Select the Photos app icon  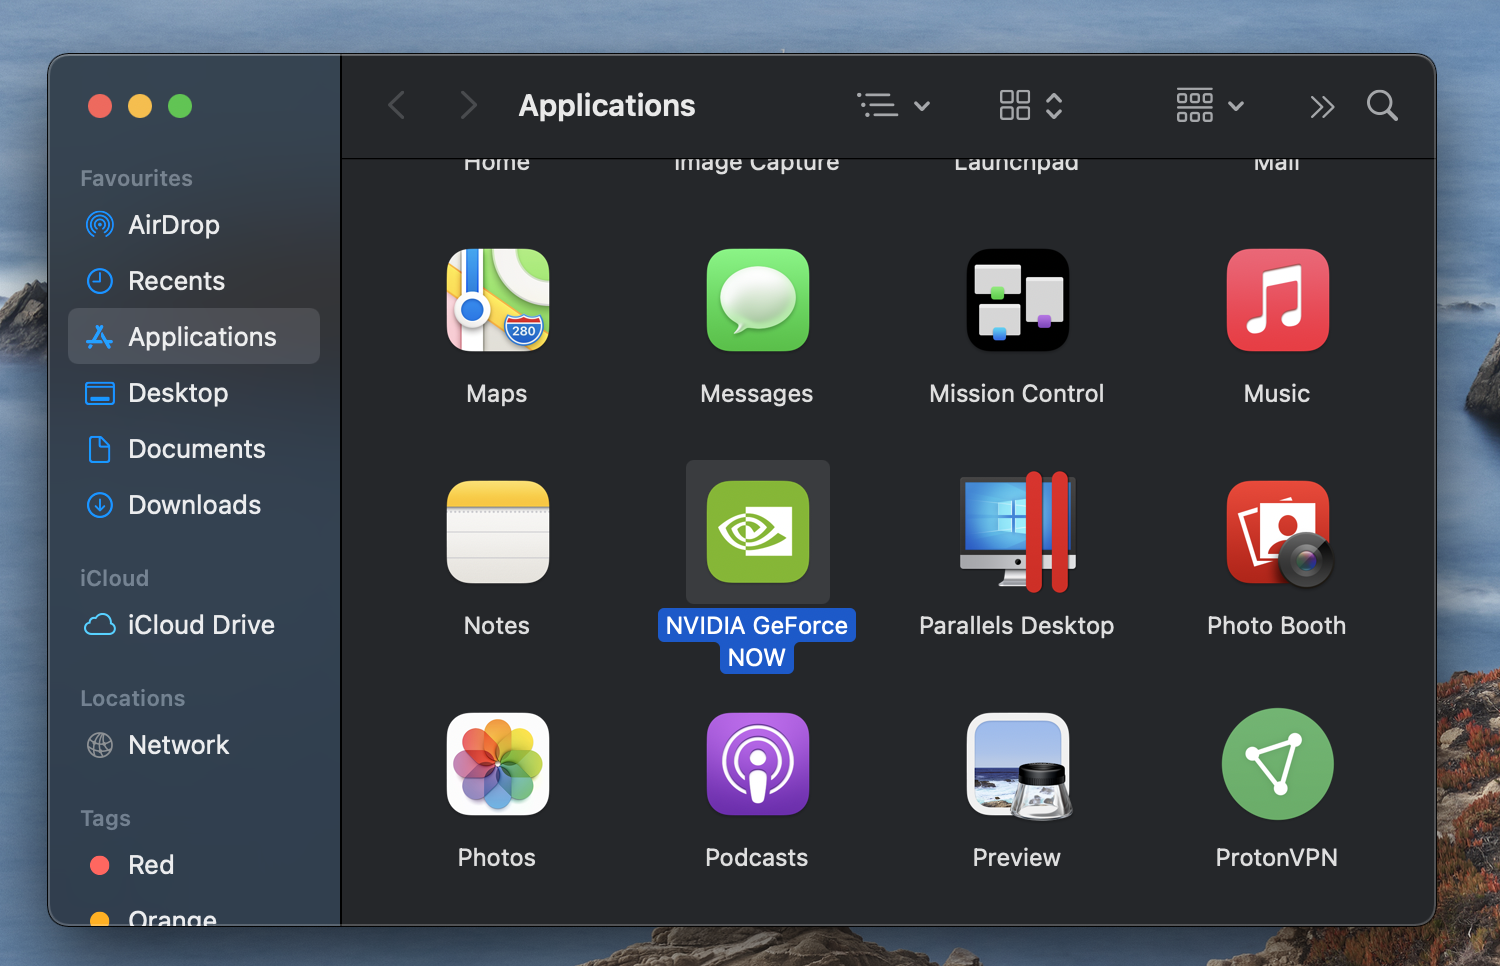tap(497, 764)
